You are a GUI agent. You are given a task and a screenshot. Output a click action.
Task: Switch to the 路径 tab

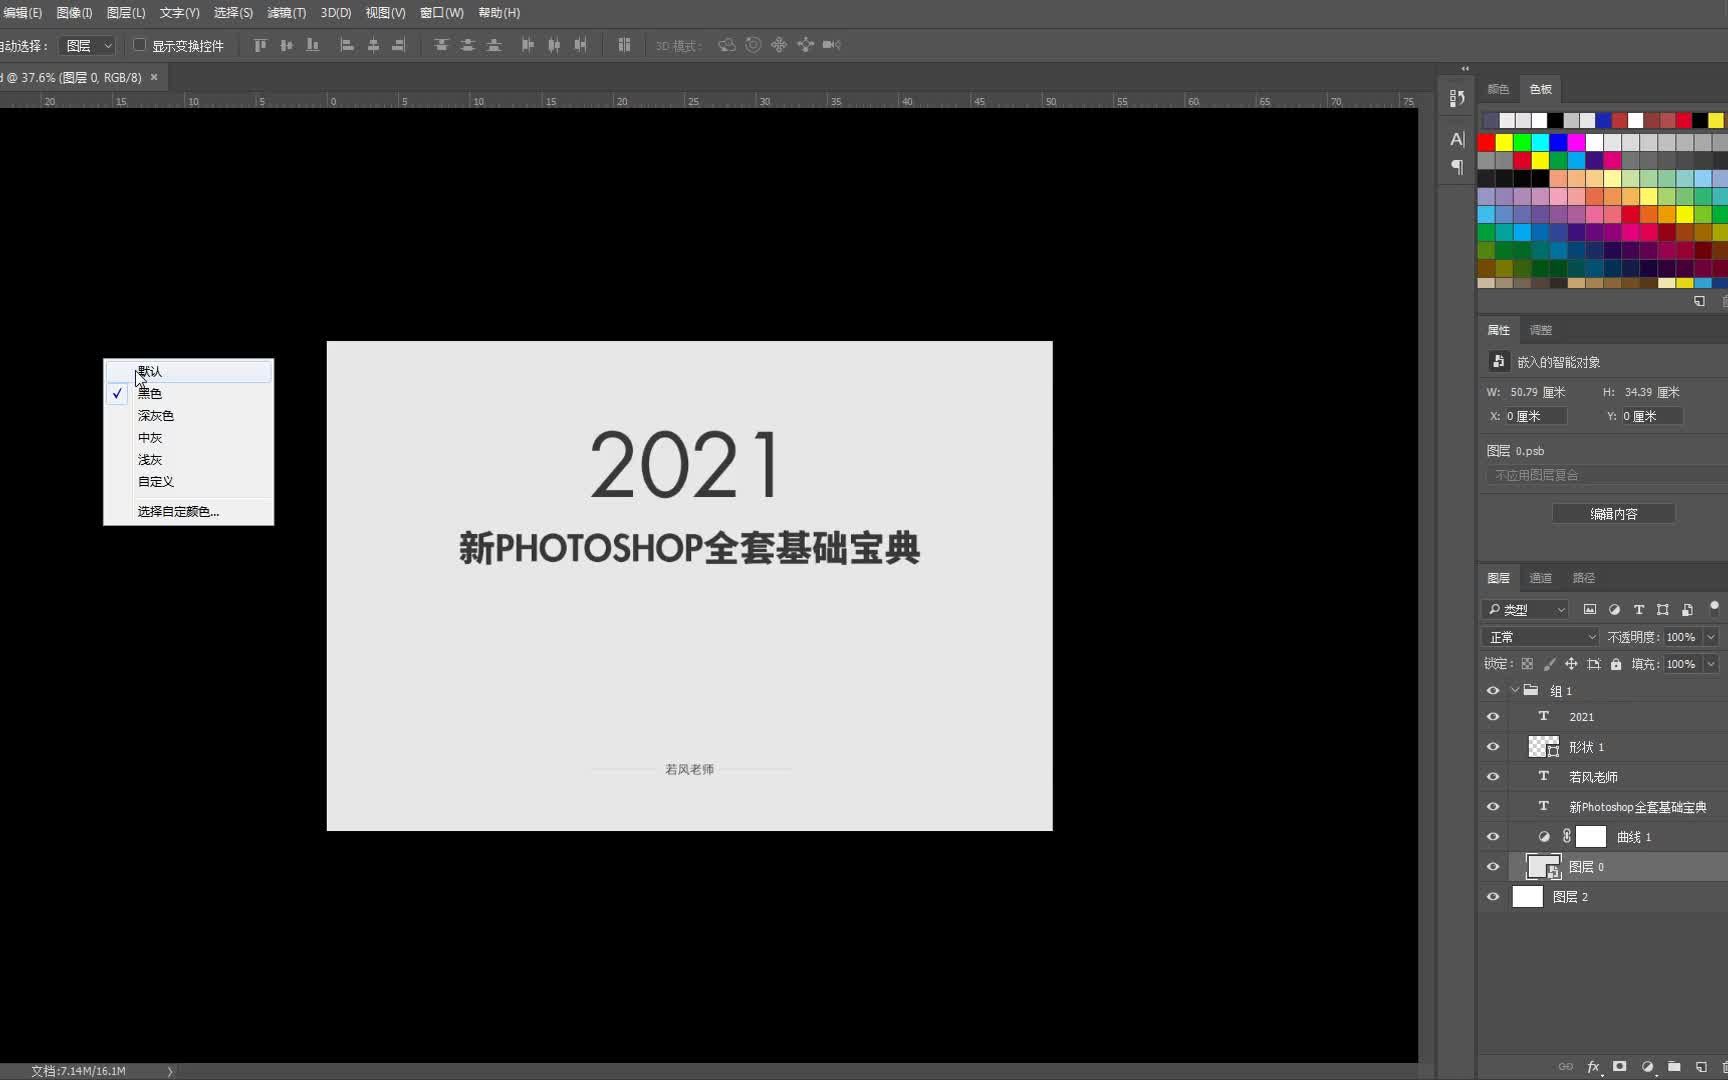pos(1584,578)
